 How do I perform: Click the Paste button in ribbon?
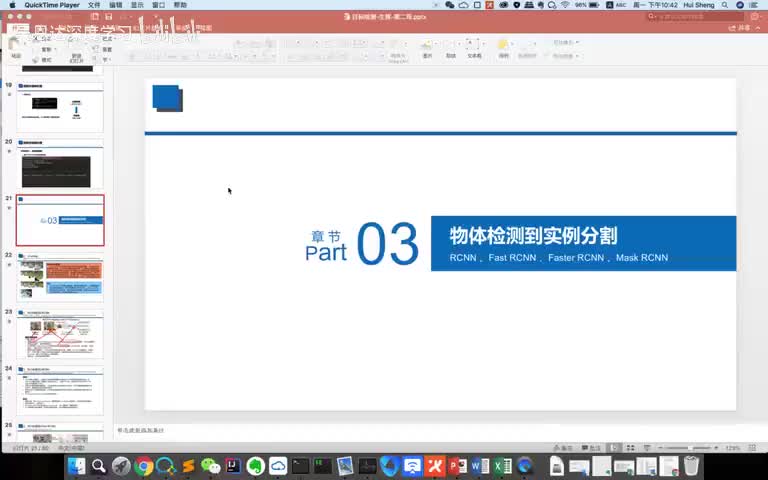[16, 48]
